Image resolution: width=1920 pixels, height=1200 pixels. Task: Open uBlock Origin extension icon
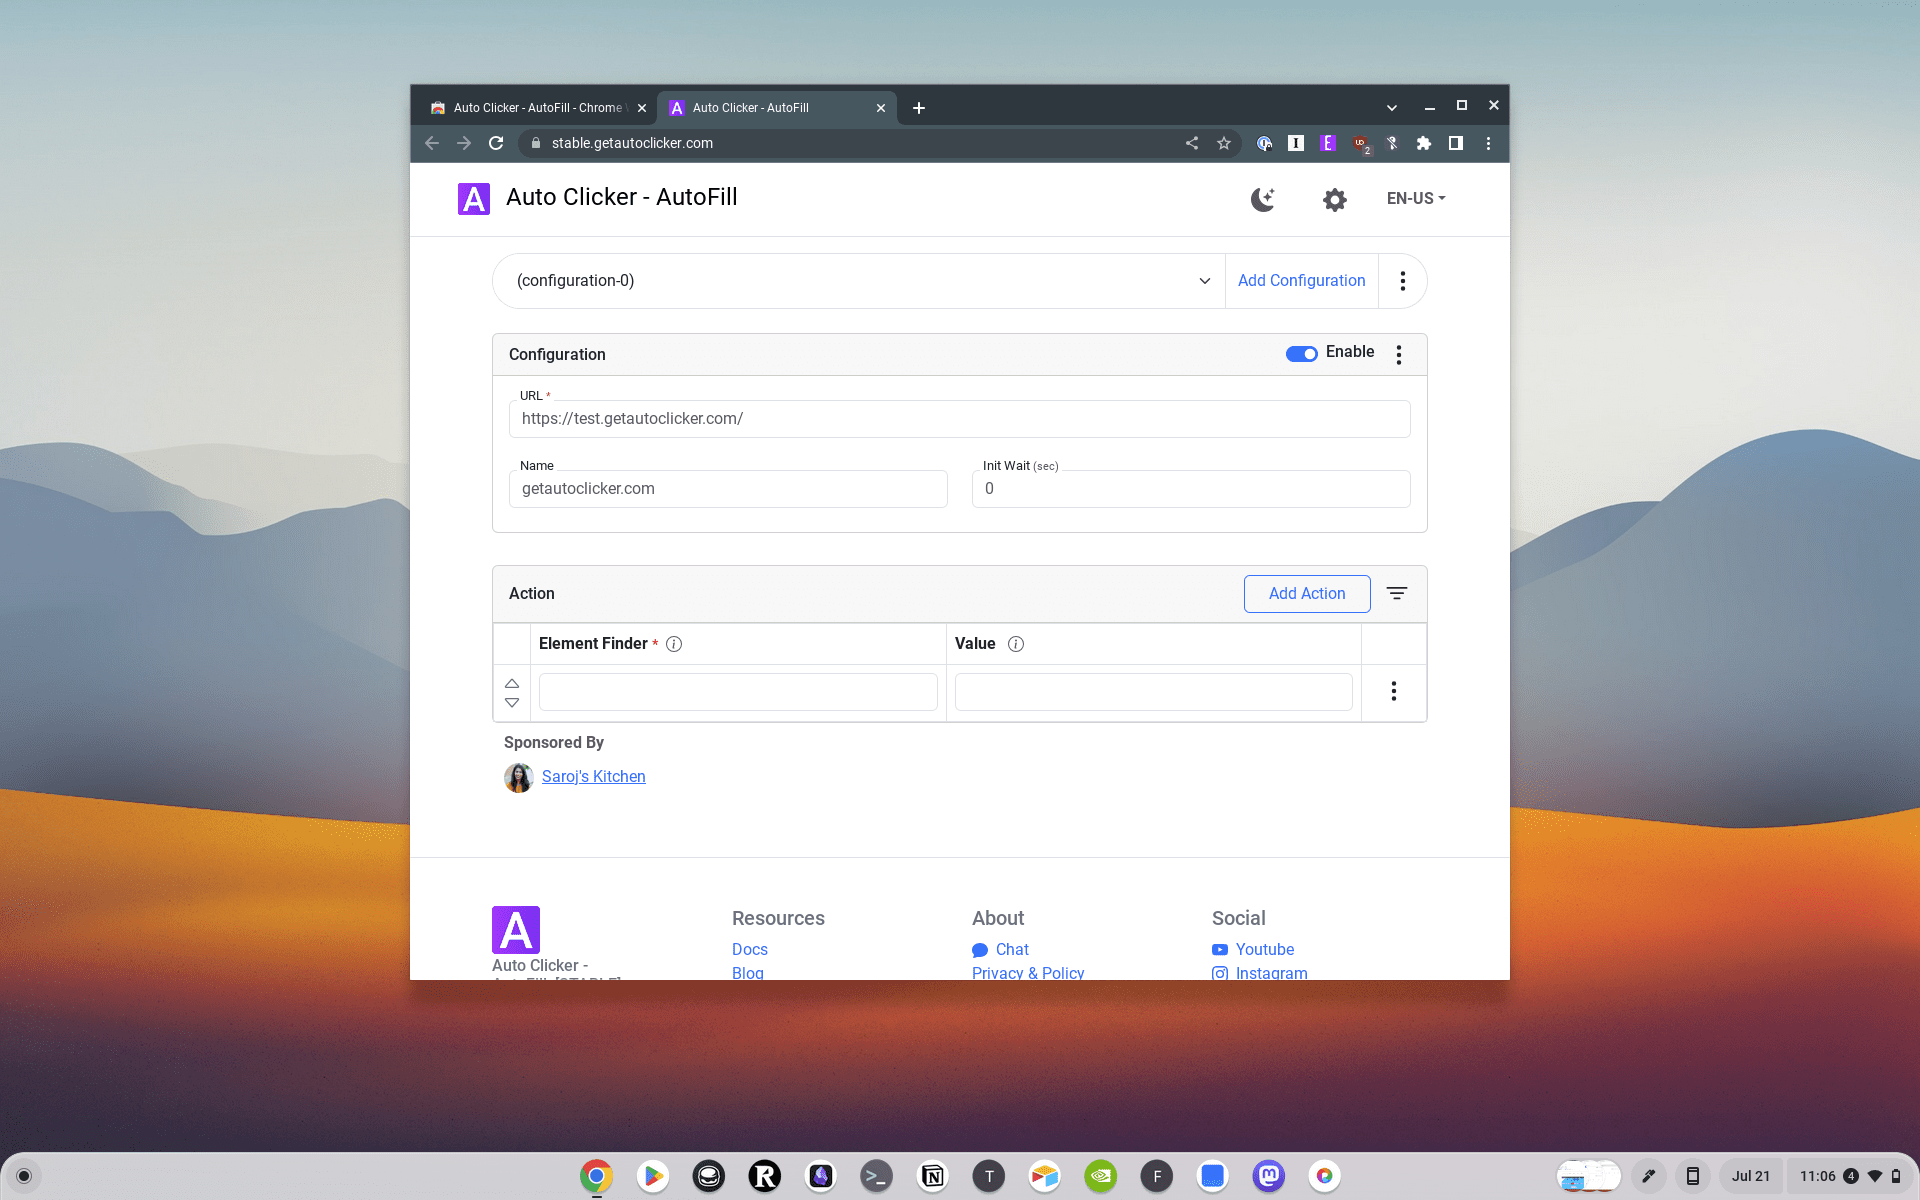(1361, 144)
